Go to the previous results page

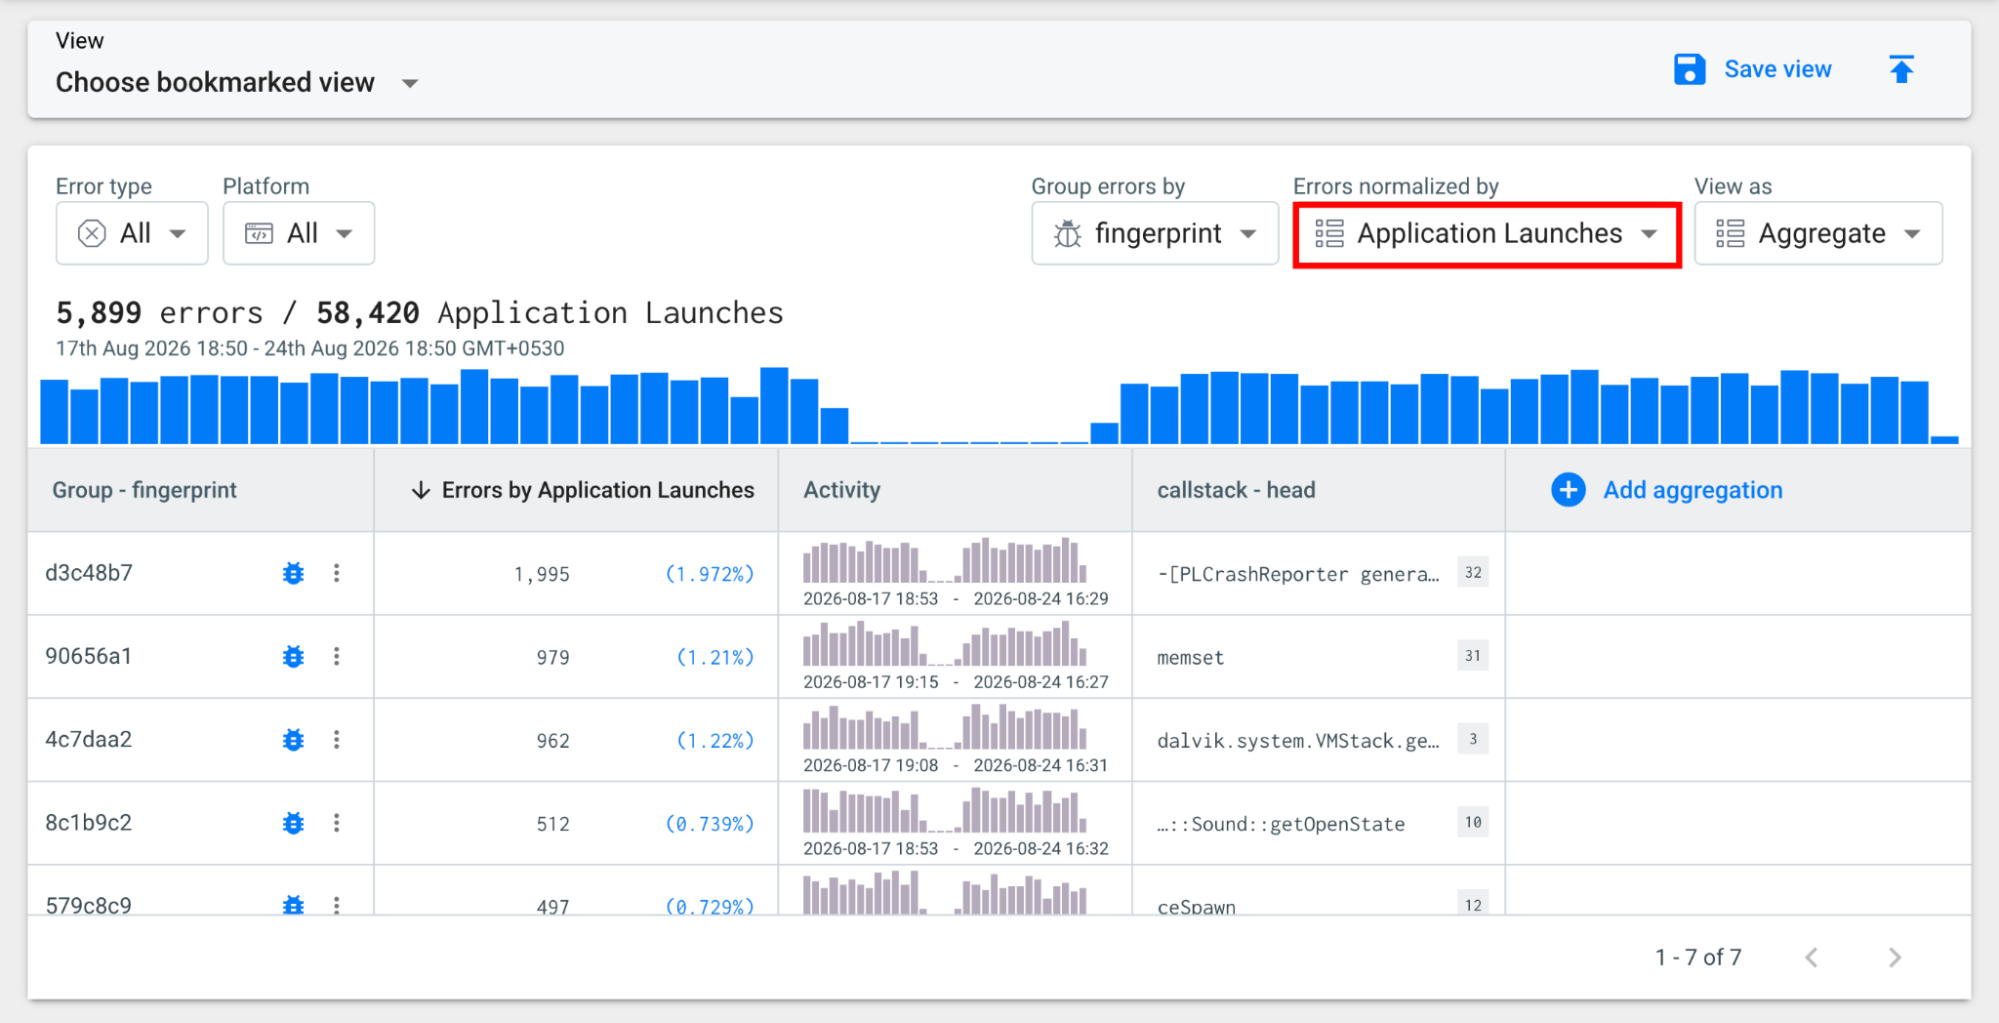pyautogui.click(x=1812, y=957)
